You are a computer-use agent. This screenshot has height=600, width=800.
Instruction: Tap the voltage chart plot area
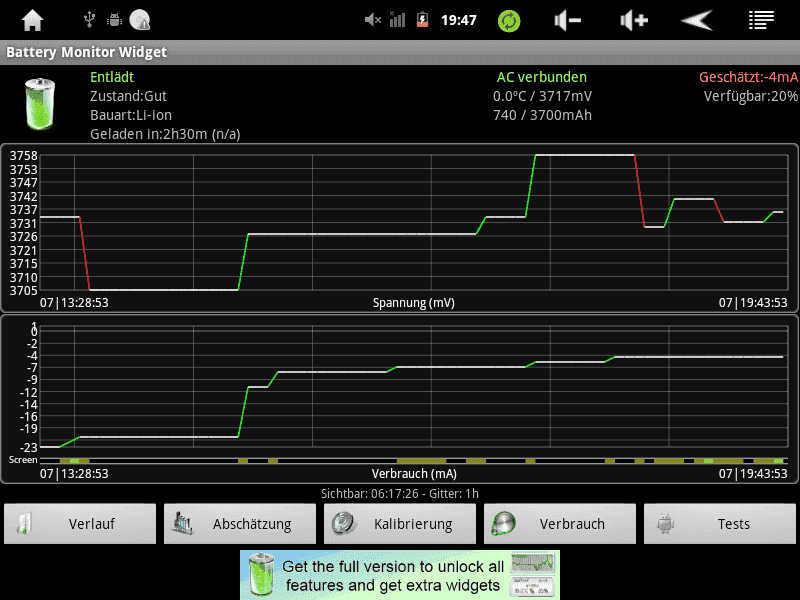tap(414, 222)
